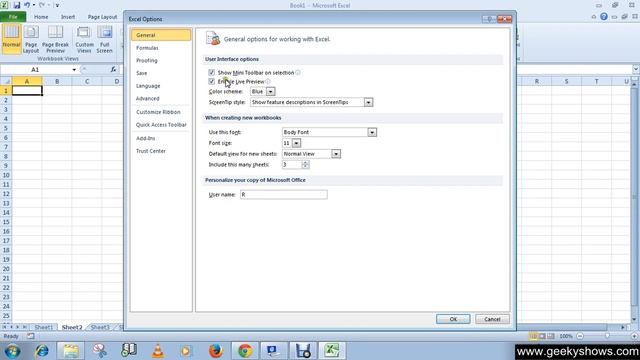Click info icon beside Mini Toolbar option
The height and width of the screenshot is (360, 640).
coord(298,73)
